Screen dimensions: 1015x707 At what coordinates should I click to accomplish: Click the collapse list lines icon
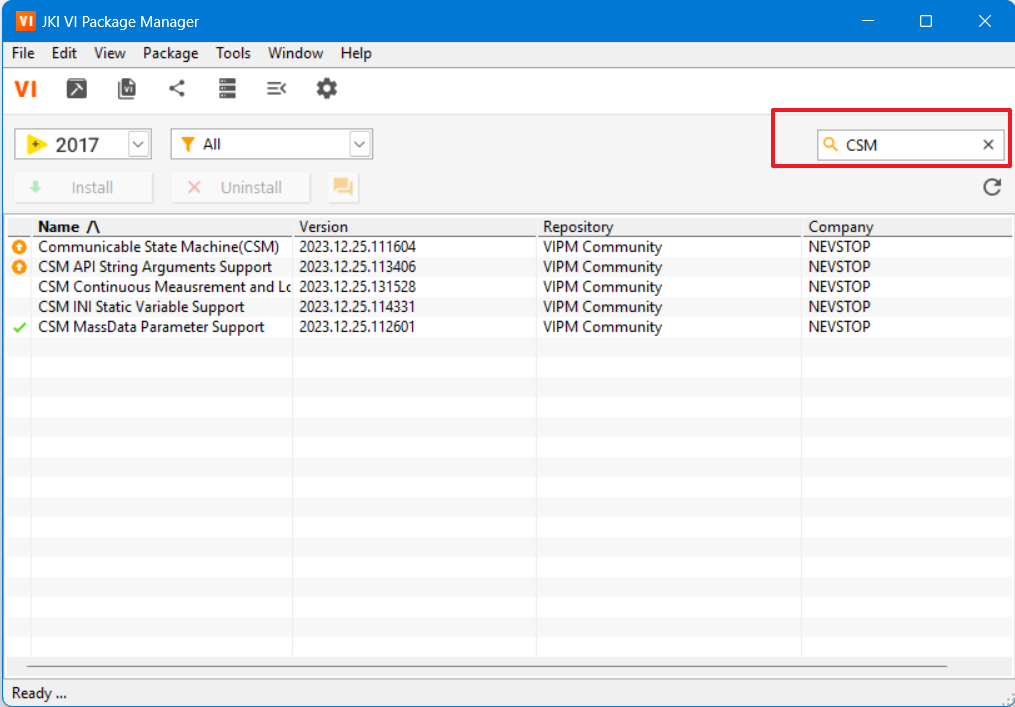277,89
